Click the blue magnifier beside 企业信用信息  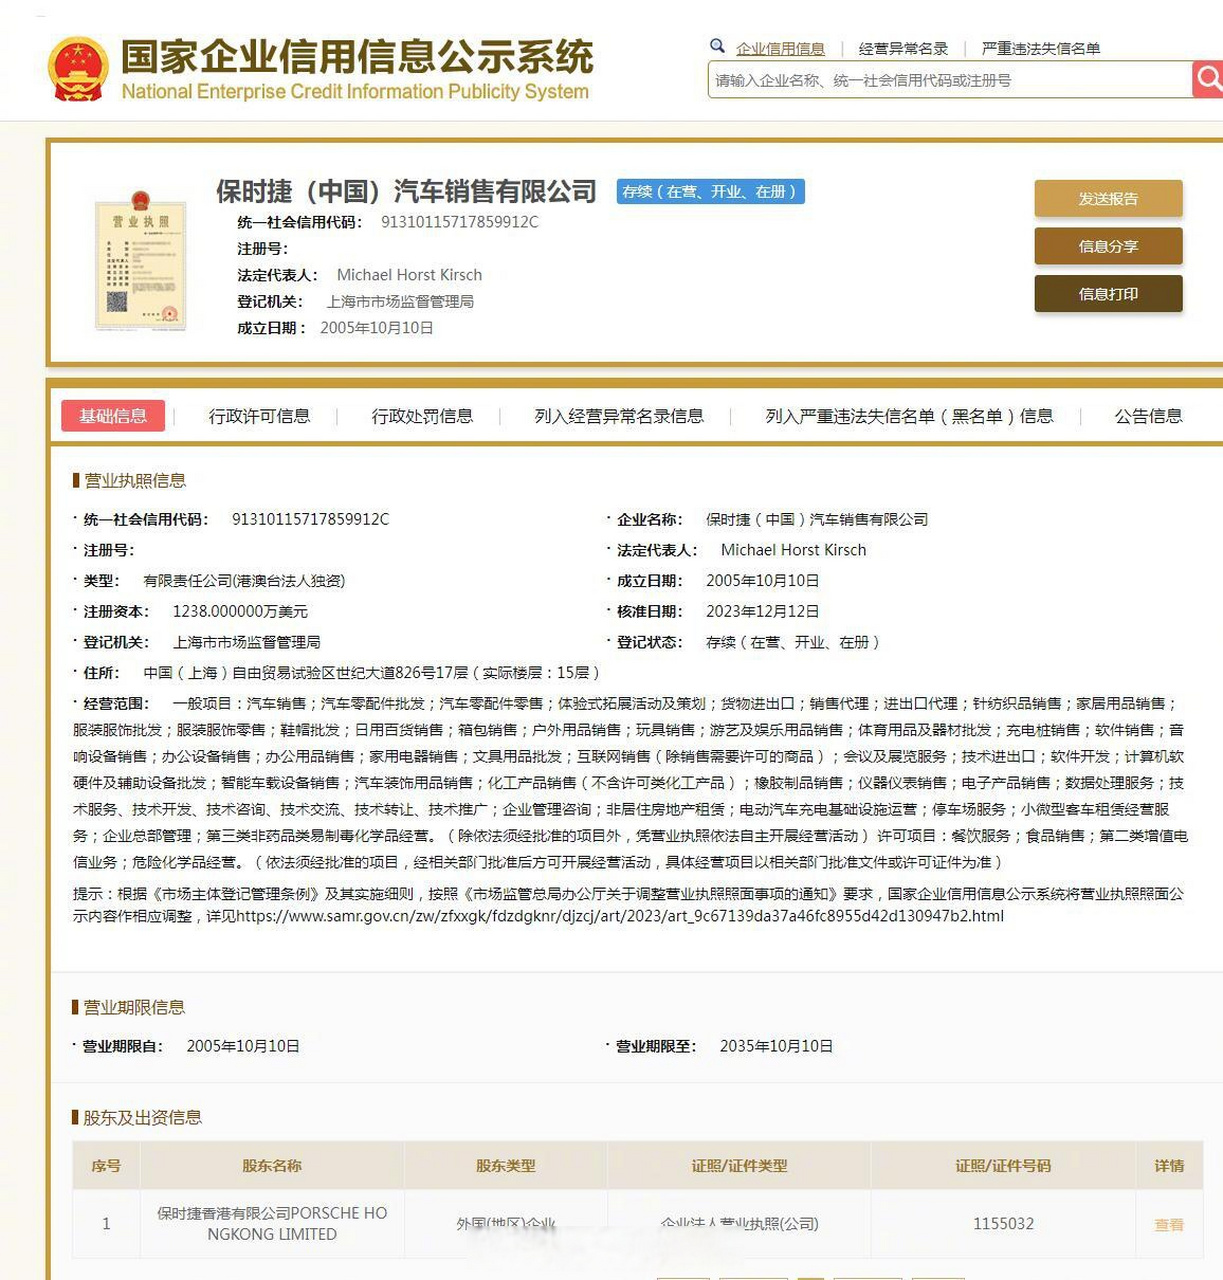point(717,46)
